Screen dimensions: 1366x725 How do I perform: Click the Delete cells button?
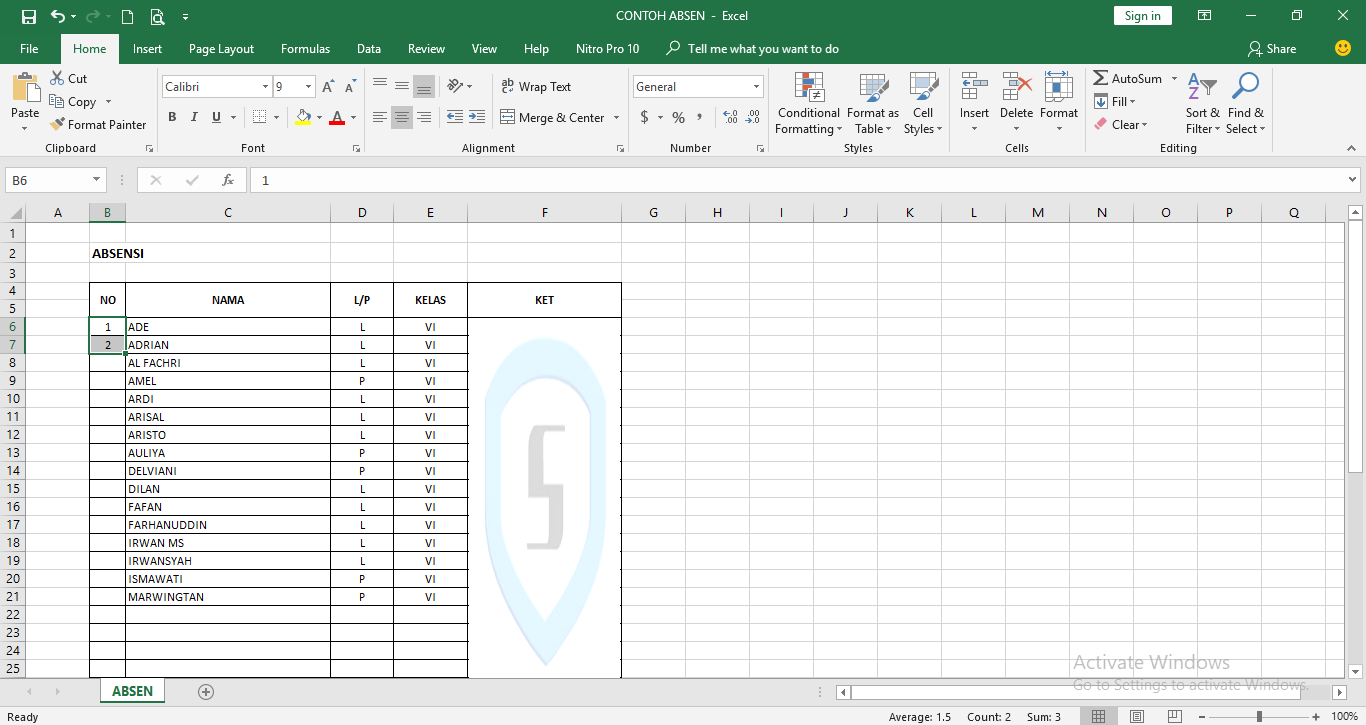tap(1016, 104)
